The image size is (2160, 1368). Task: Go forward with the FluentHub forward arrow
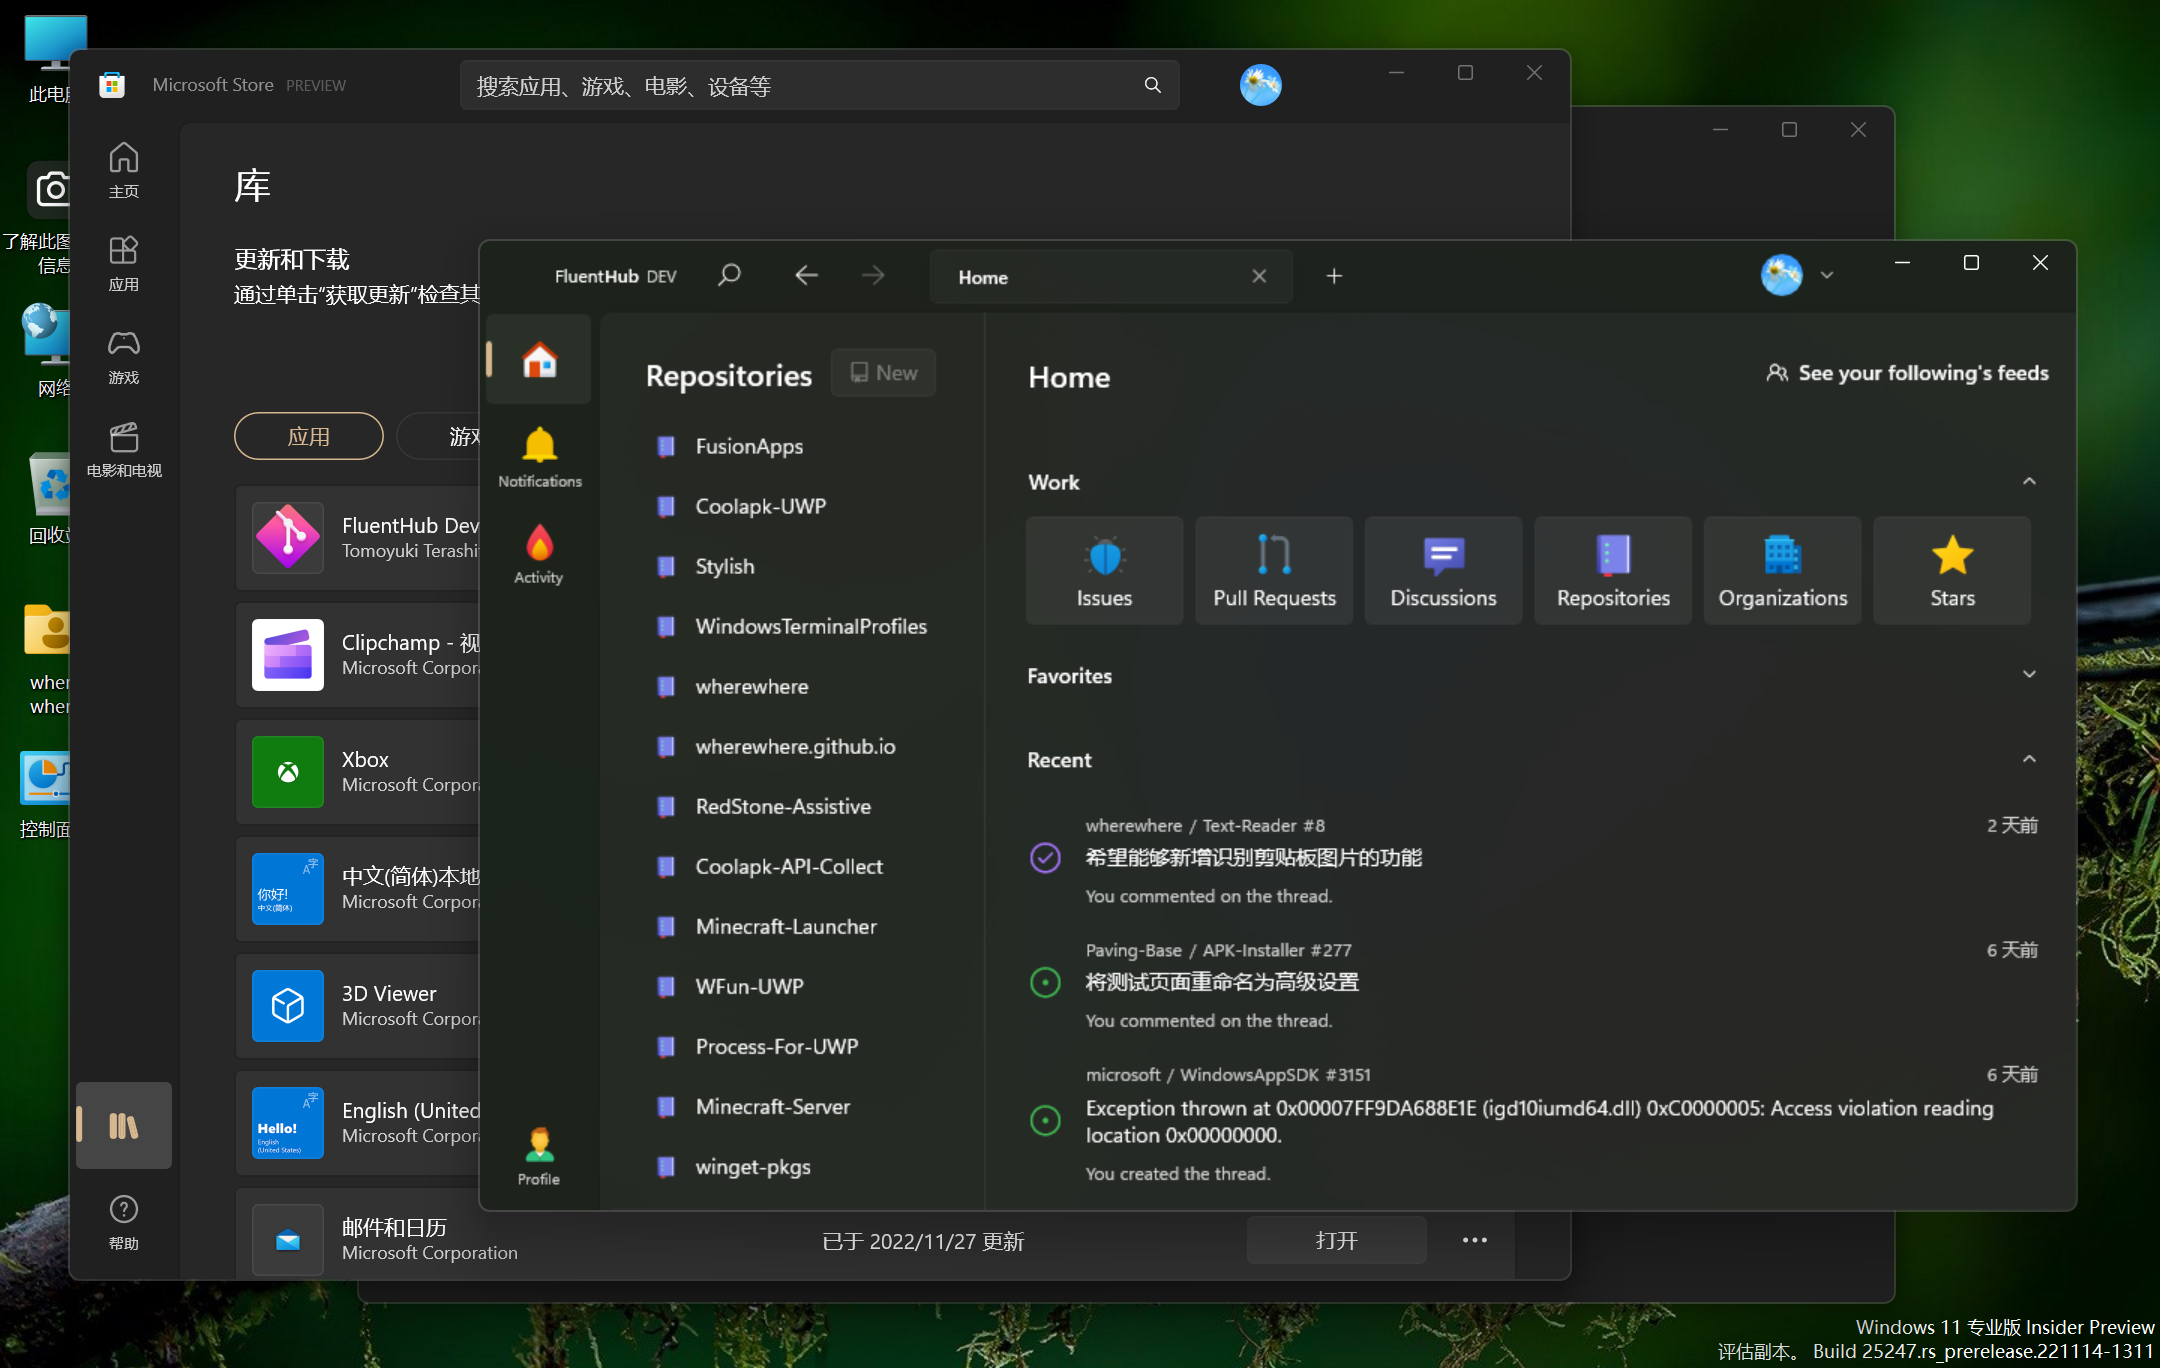(x=873, y=275)
